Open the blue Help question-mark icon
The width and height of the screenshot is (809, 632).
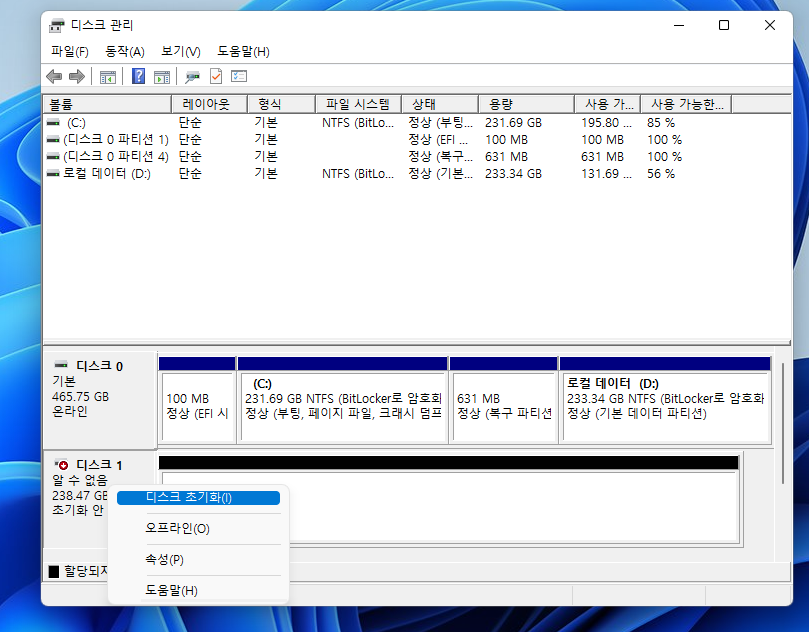tap(138, 76)
